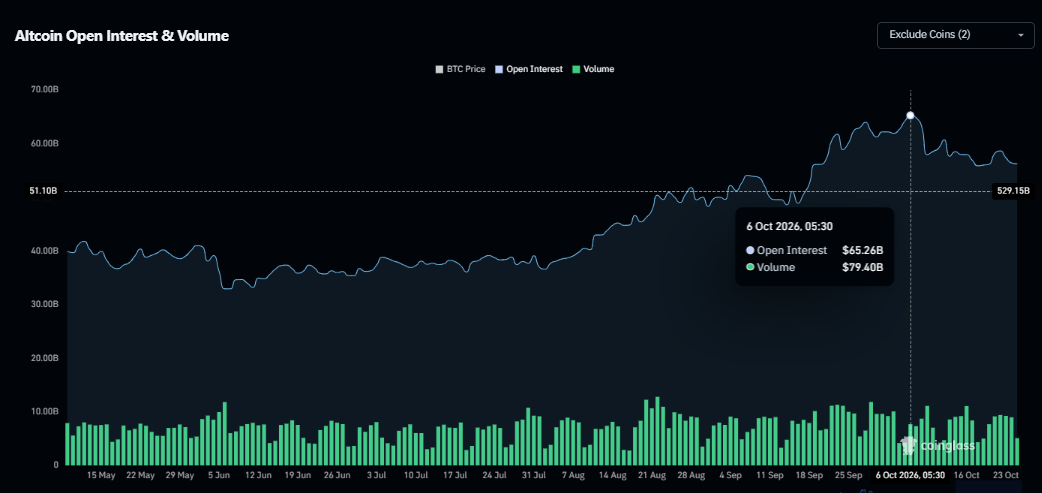Click the $65.26B Open Interest tooltip value

click(x=863, y=250)
